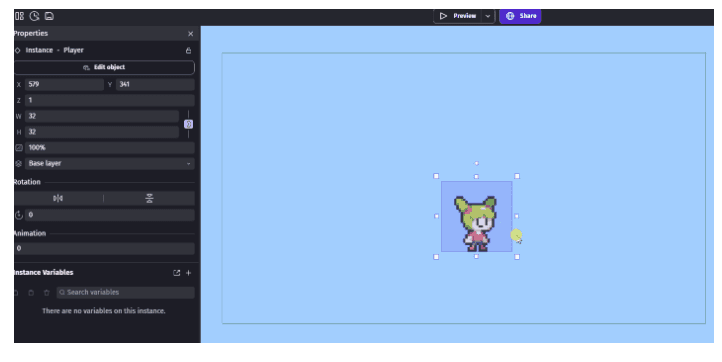Click the Search variables field
Viewport: 722px width, 362px height.
(126, 292)
